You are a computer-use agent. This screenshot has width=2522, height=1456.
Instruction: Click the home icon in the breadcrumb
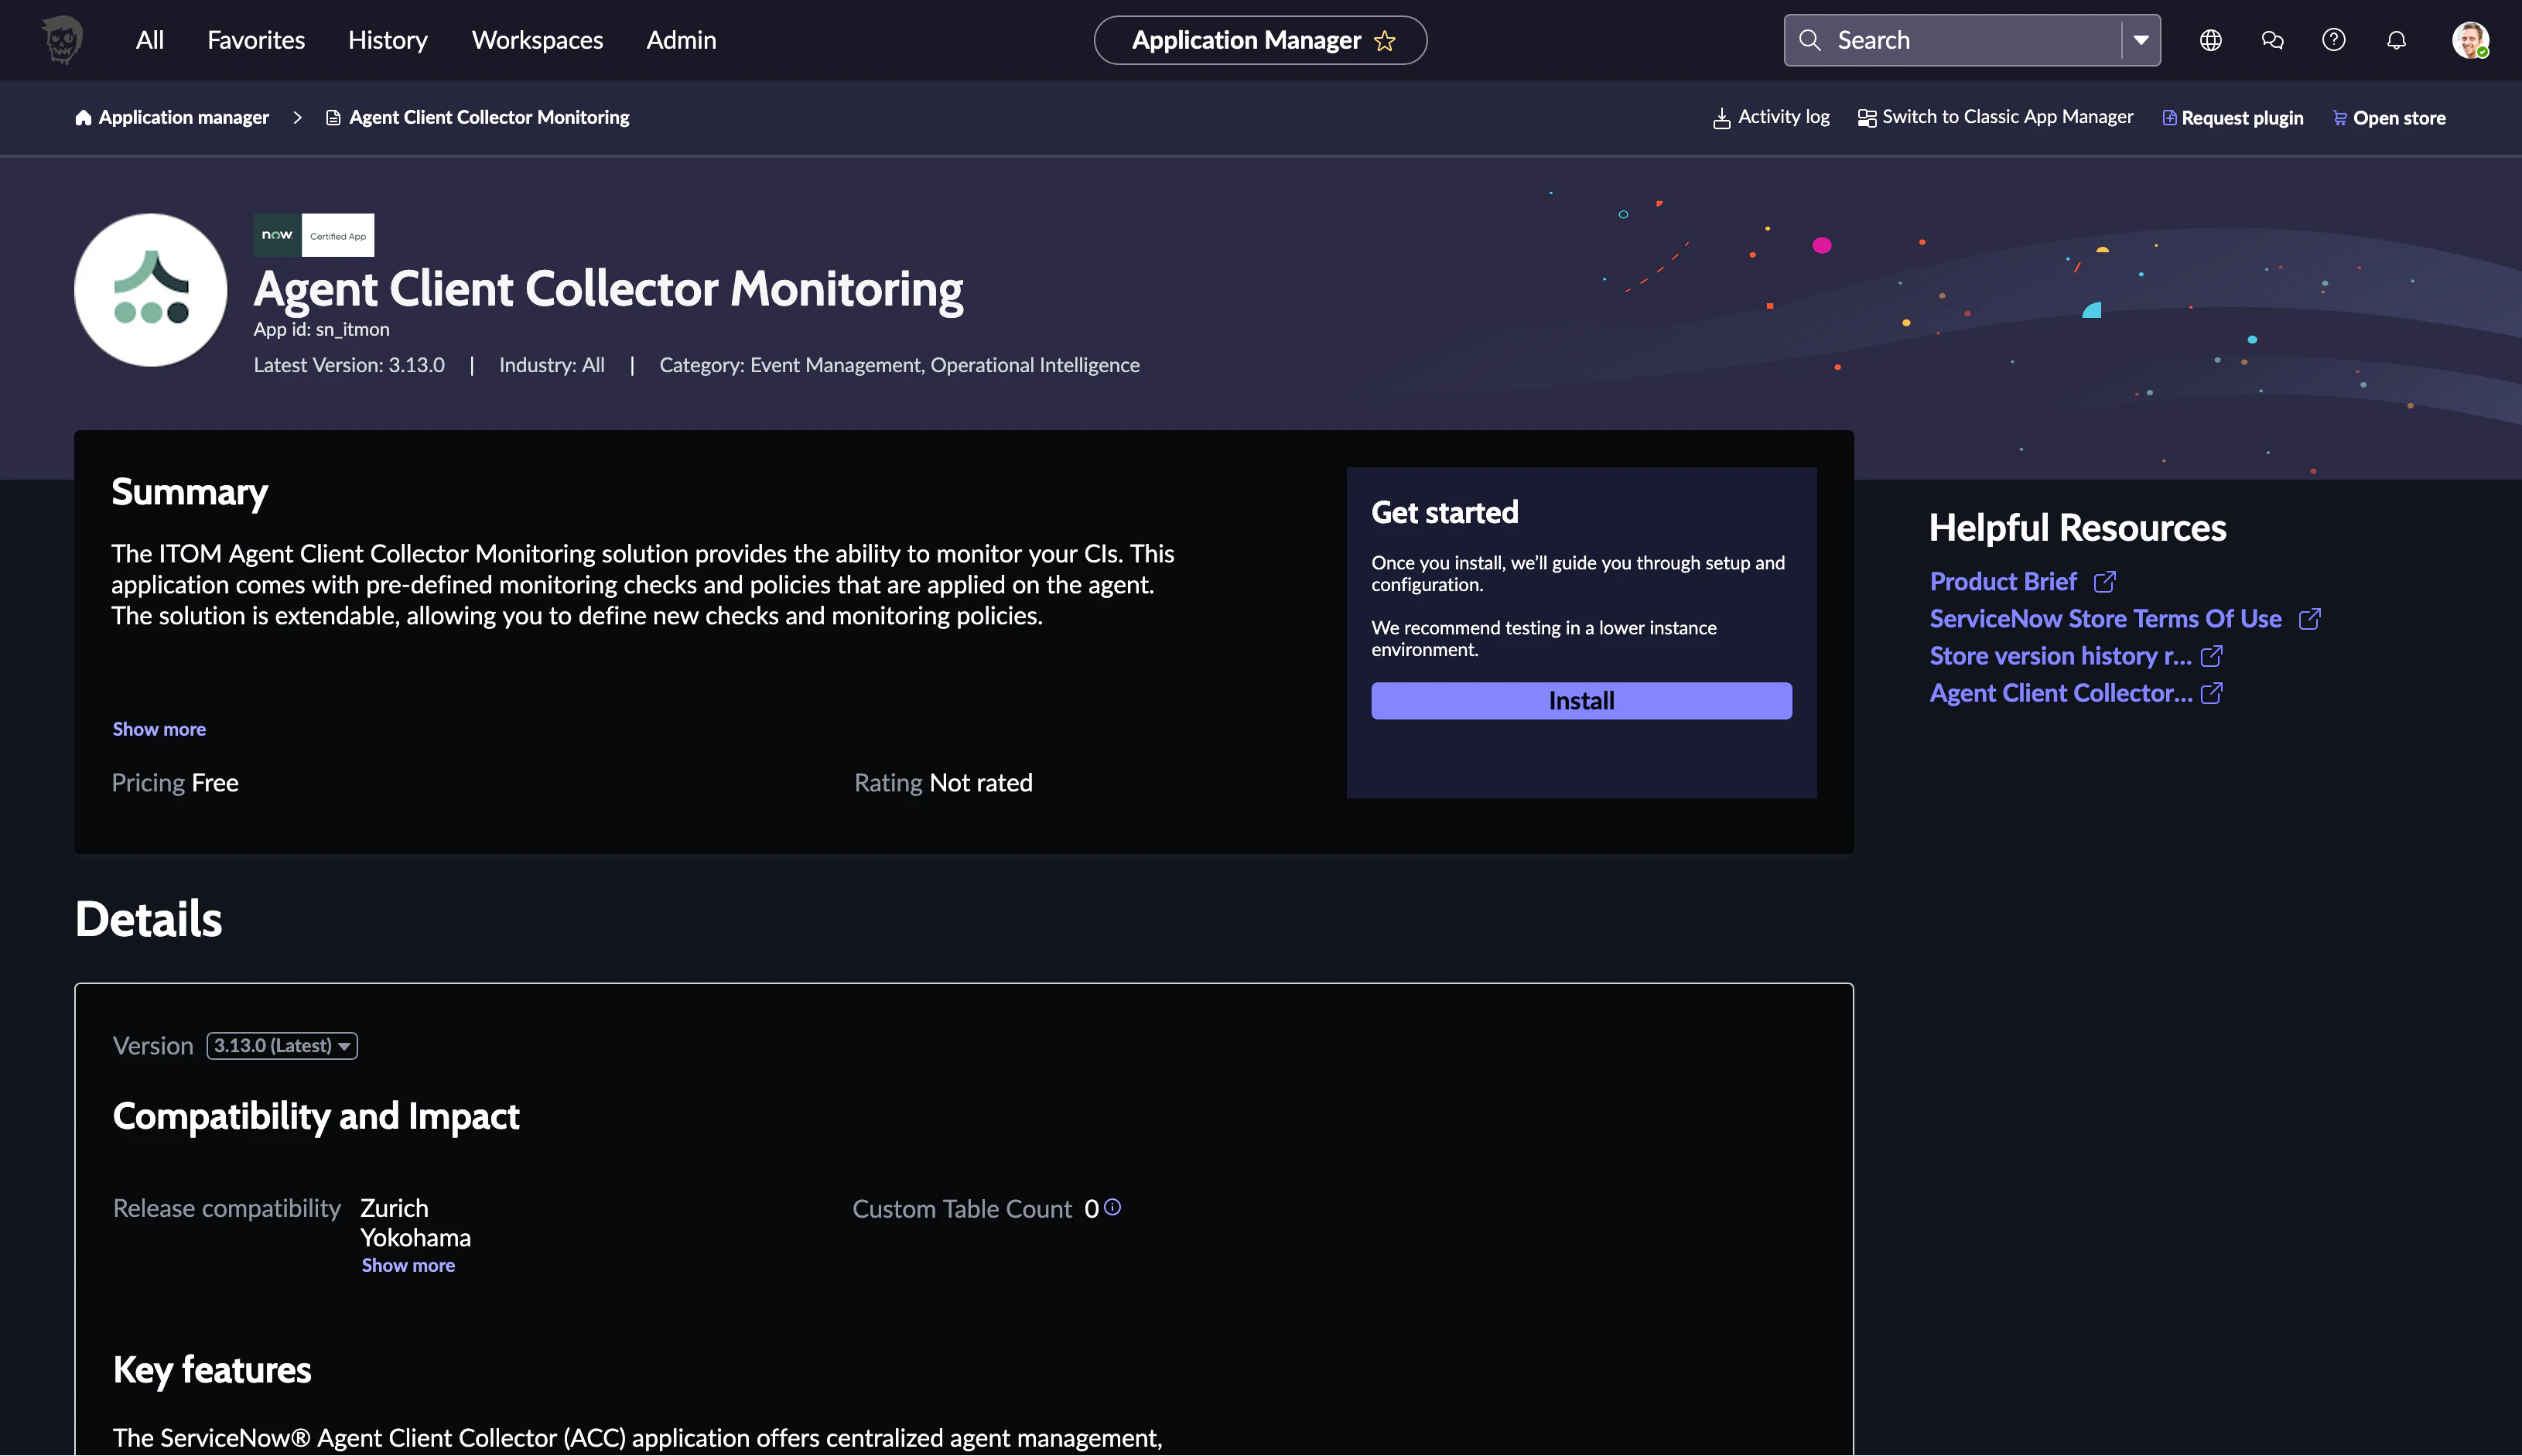(x=83, y=118)
